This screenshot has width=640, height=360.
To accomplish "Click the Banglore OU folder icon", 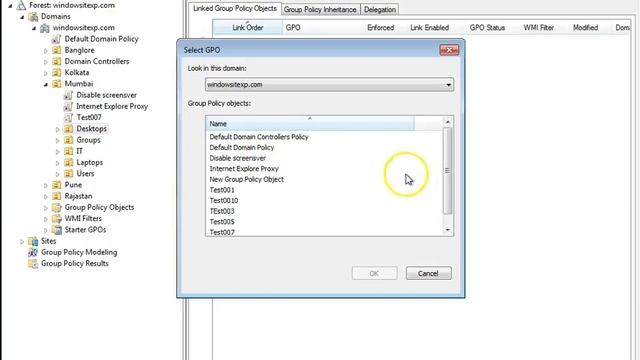I will pos(57,50).
